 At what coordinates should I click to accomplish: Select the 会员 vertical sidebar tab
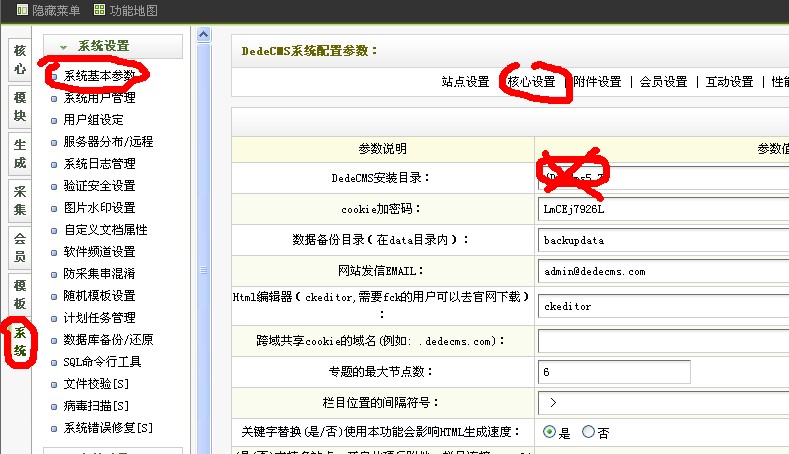20,247
